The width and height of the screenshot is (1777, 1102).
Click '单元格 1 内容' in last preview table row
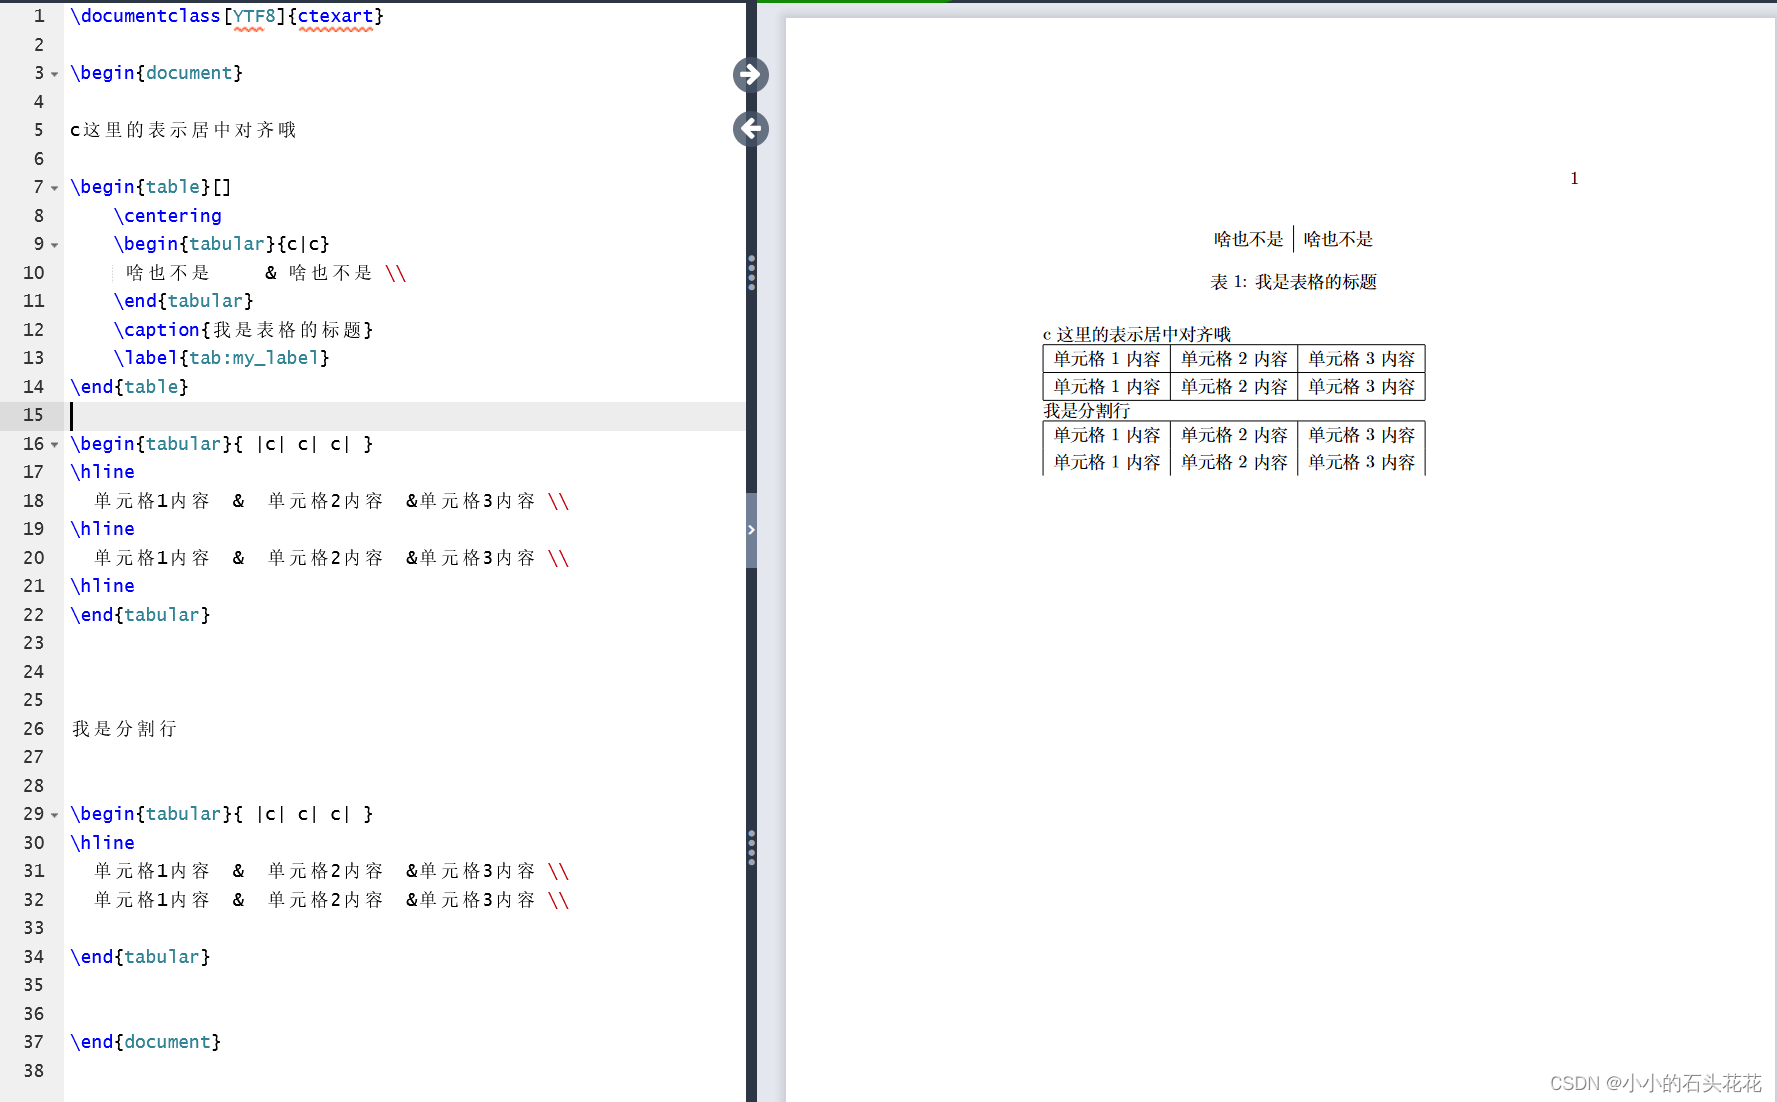coord(1107,462)
